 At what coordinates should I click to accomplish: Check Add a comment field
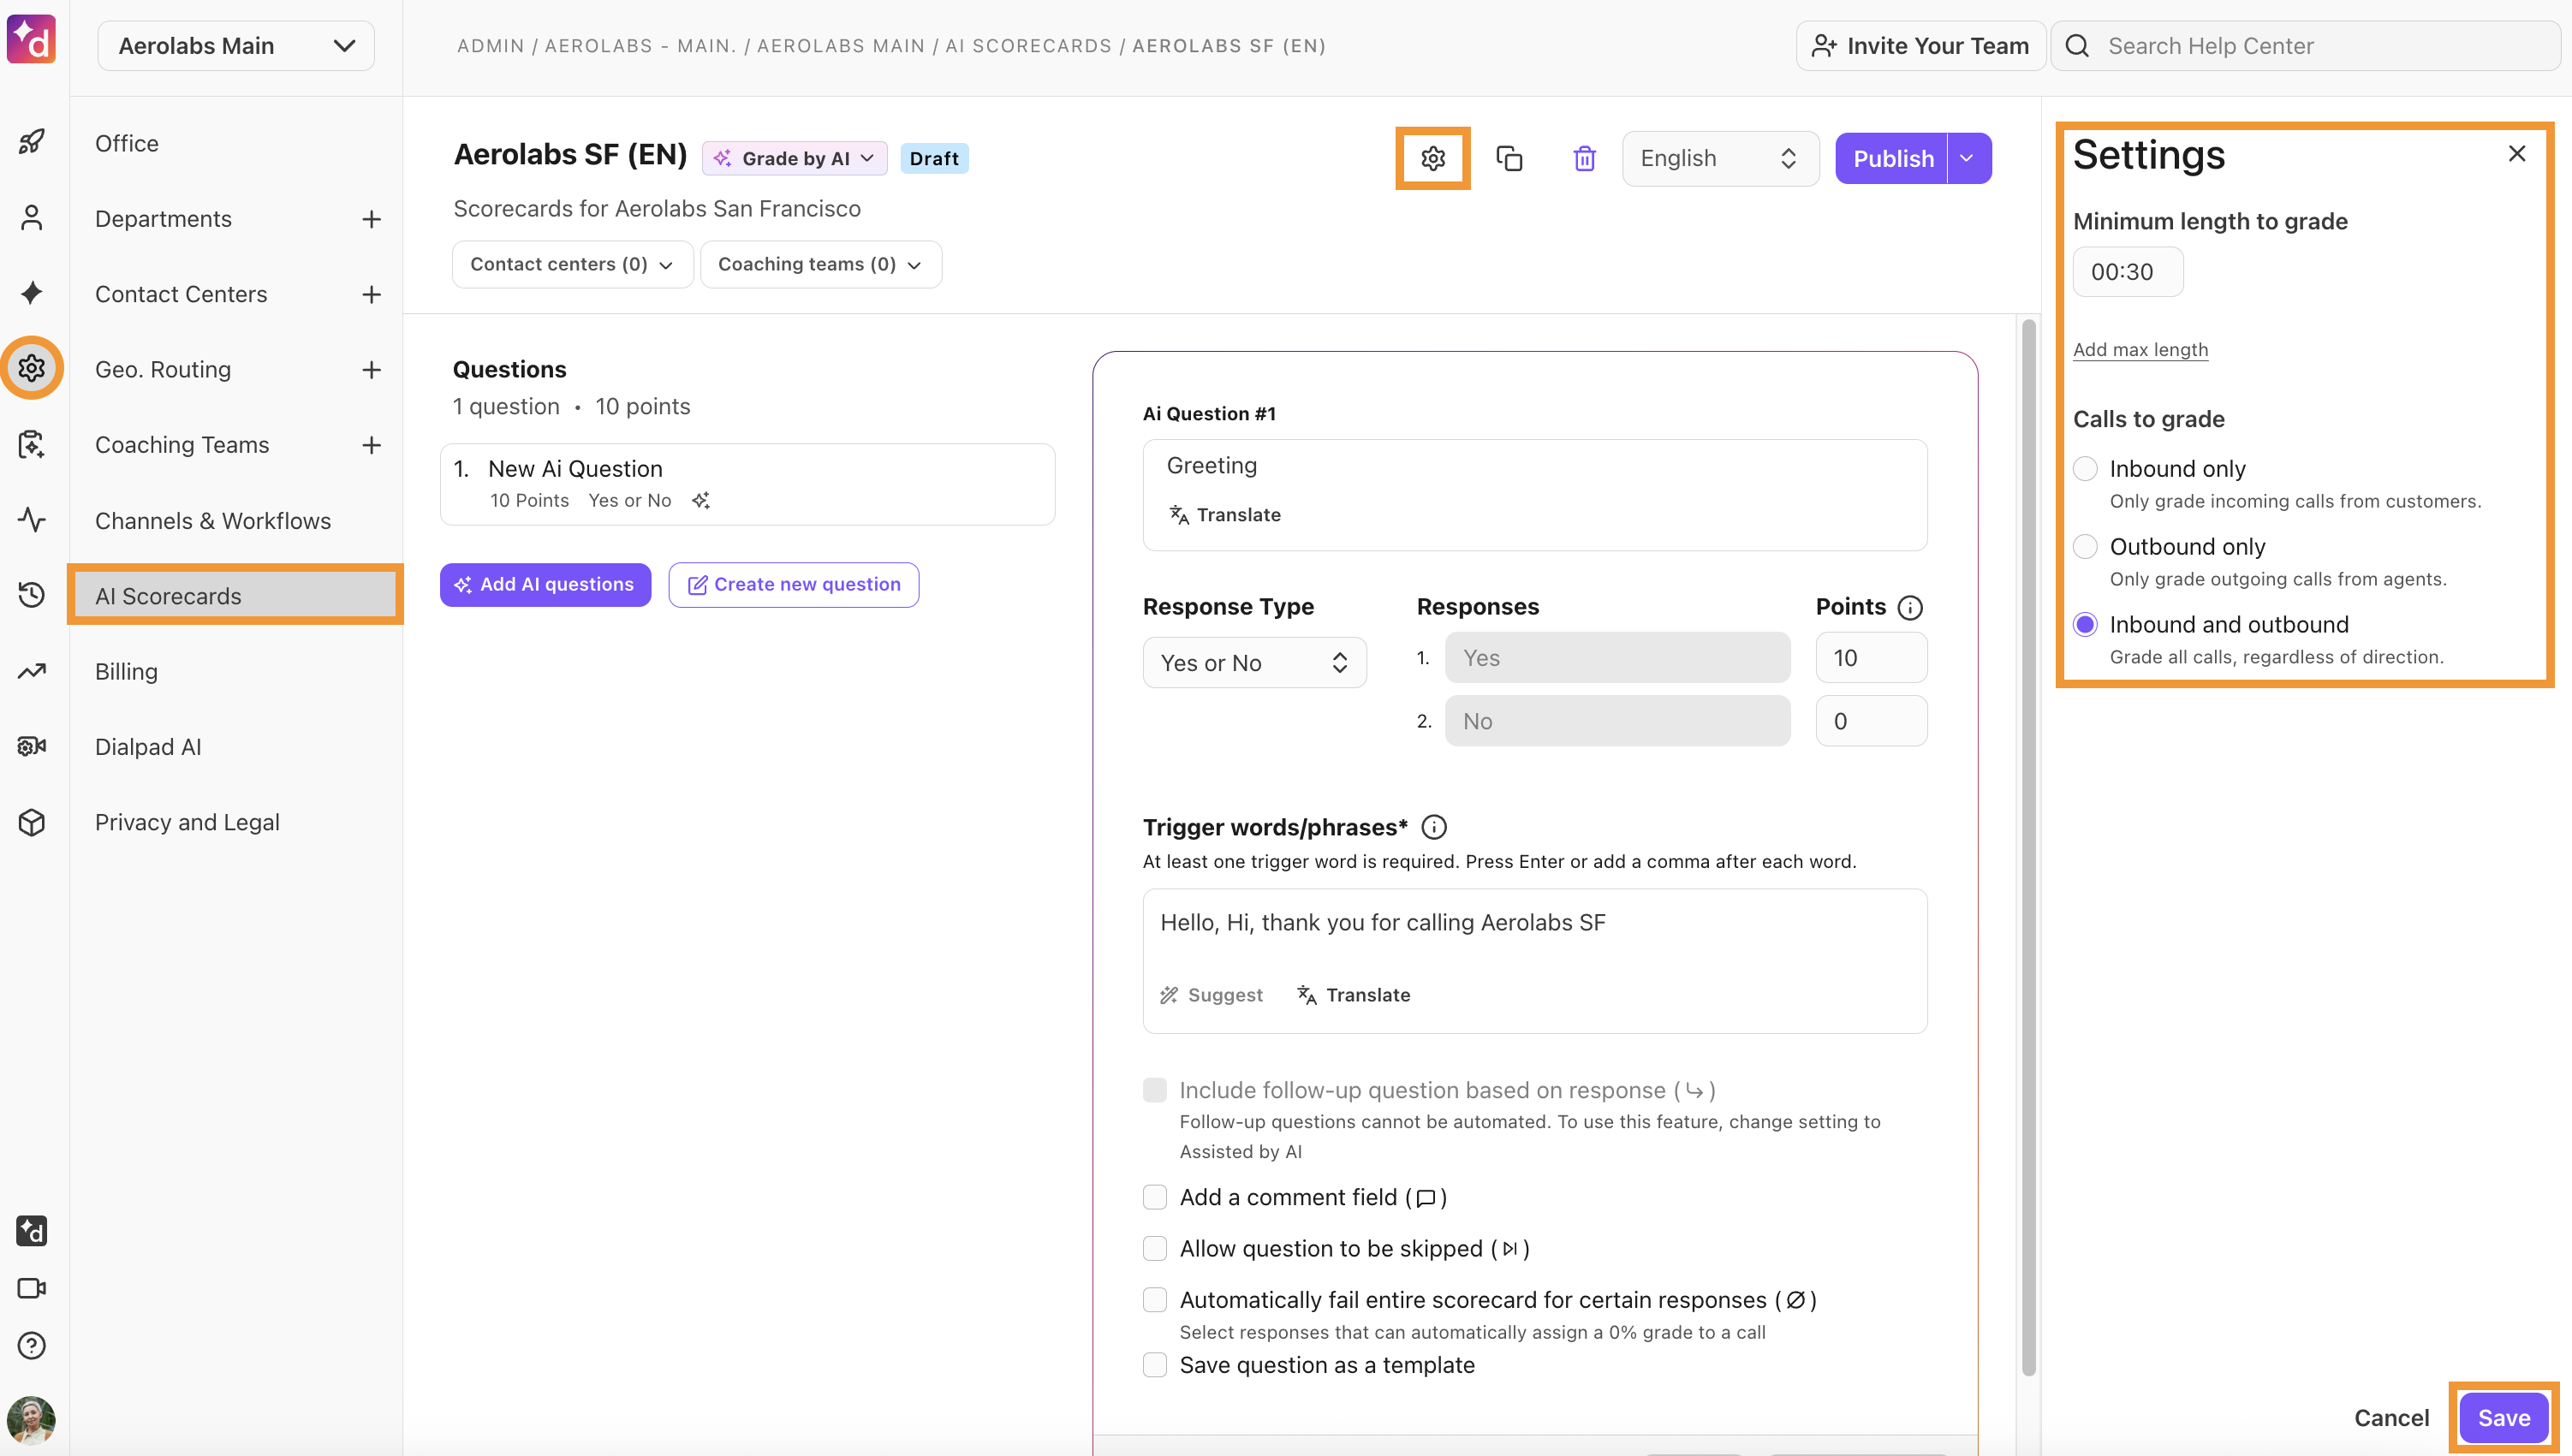tap(1155, 1197)
